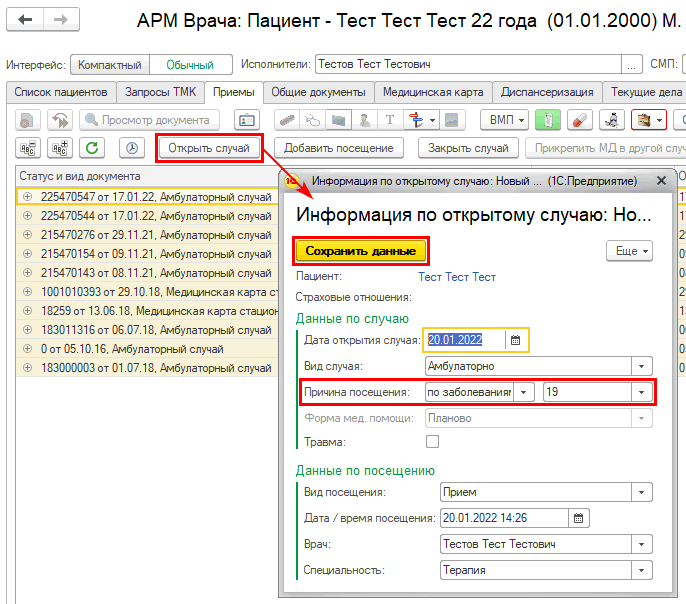Viewport: 686px width, 604px height.
Task: Click the red pill icon
Action: pos(578,120)
